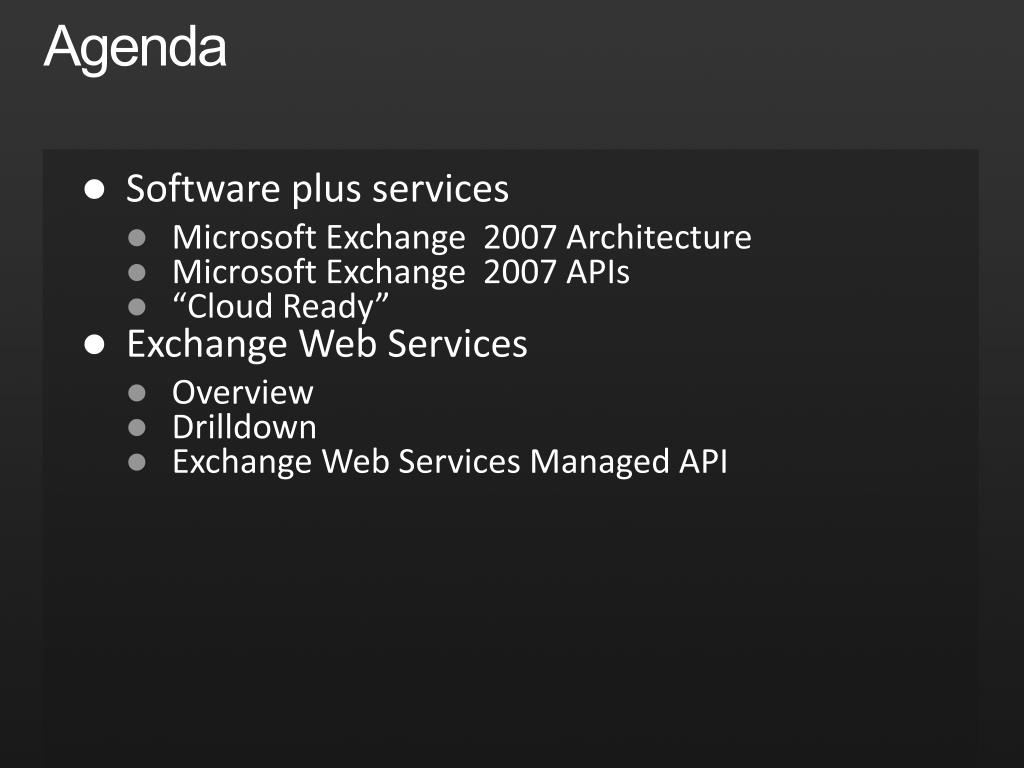Click the bullet before Exchange 2007 APIs
The height and width of the screenshot is (768, 1024).
pos(137,272)
